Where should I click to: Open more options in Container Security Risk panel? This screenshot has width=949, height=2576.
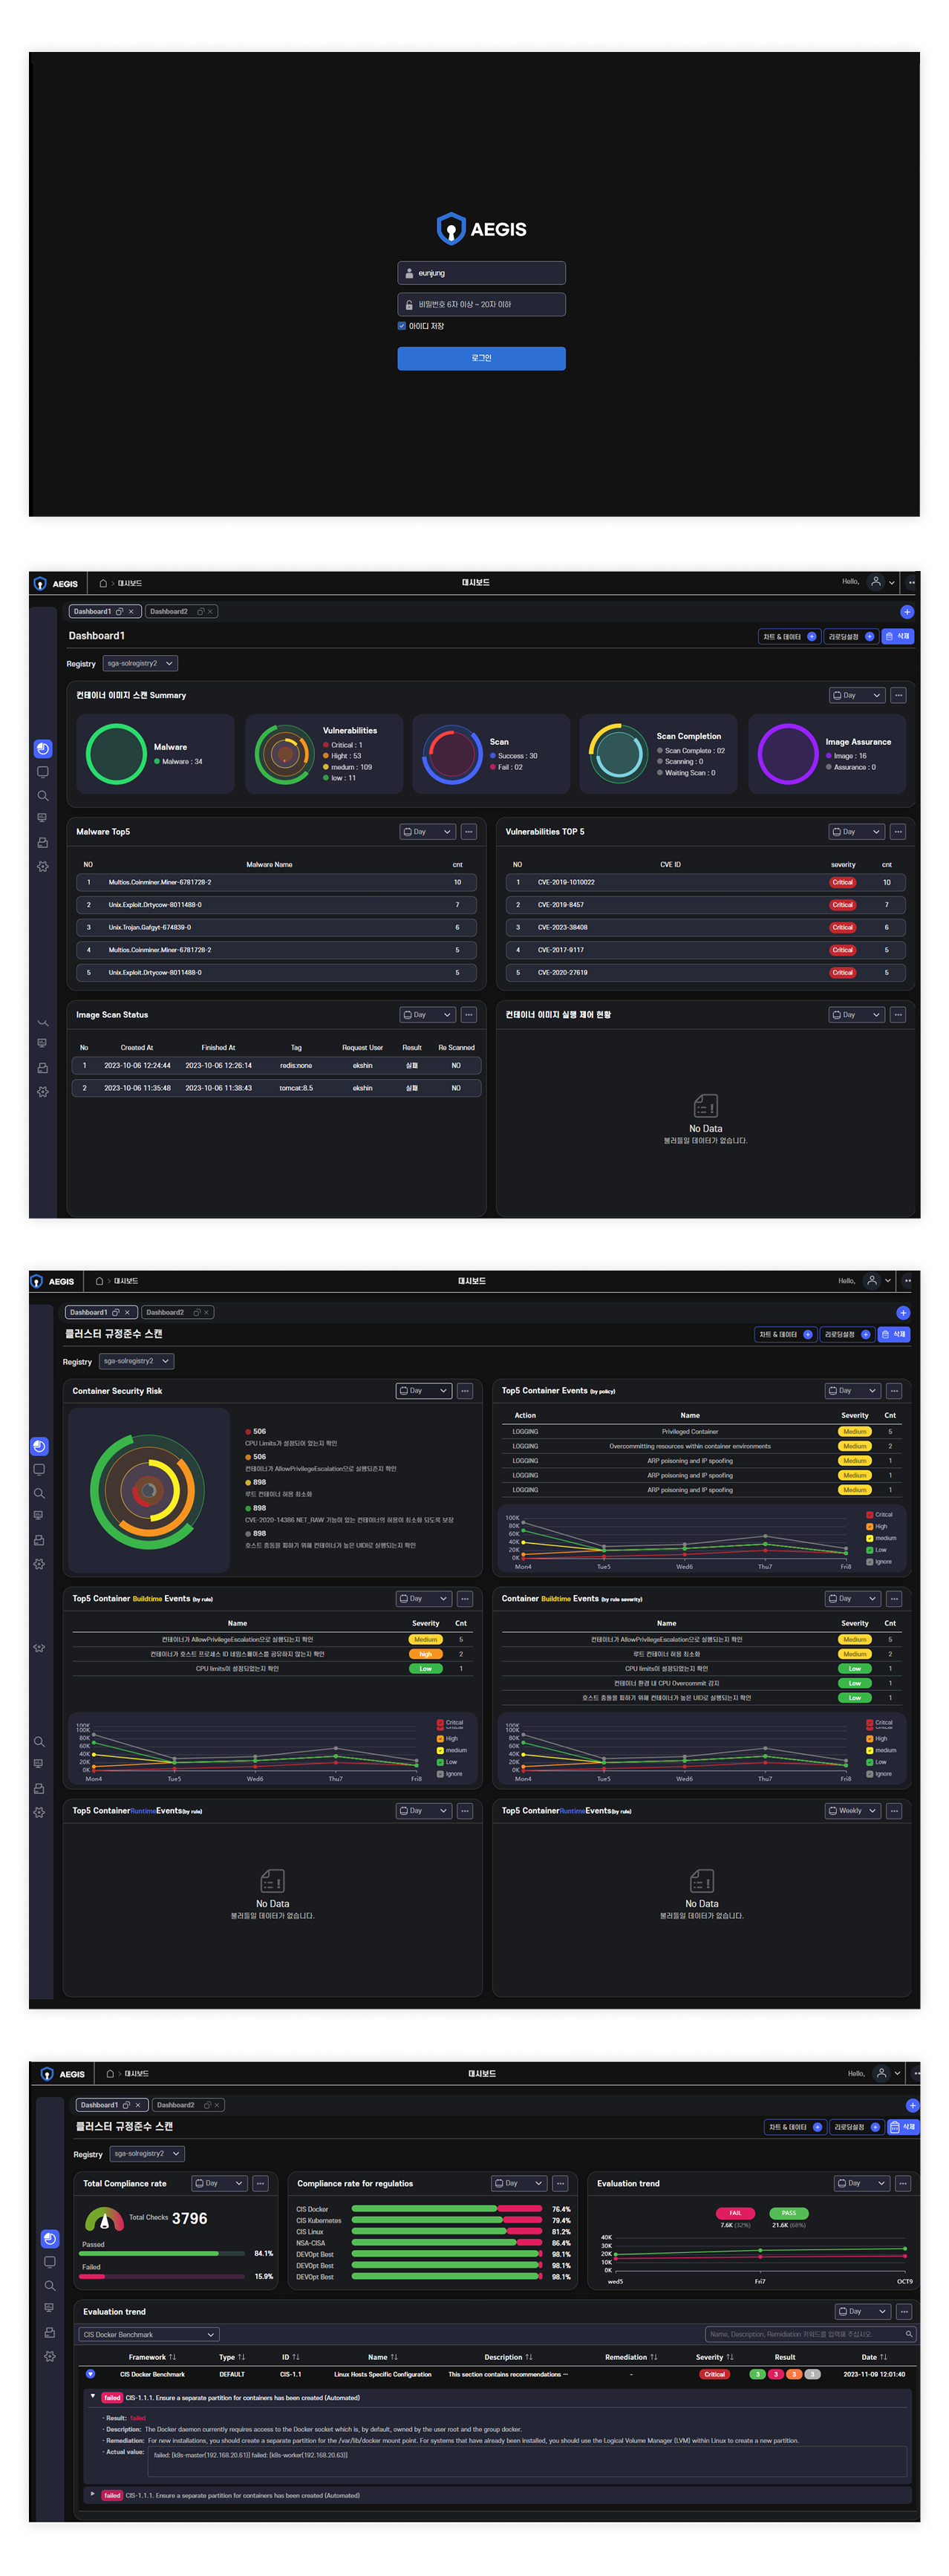[465, 1391]
